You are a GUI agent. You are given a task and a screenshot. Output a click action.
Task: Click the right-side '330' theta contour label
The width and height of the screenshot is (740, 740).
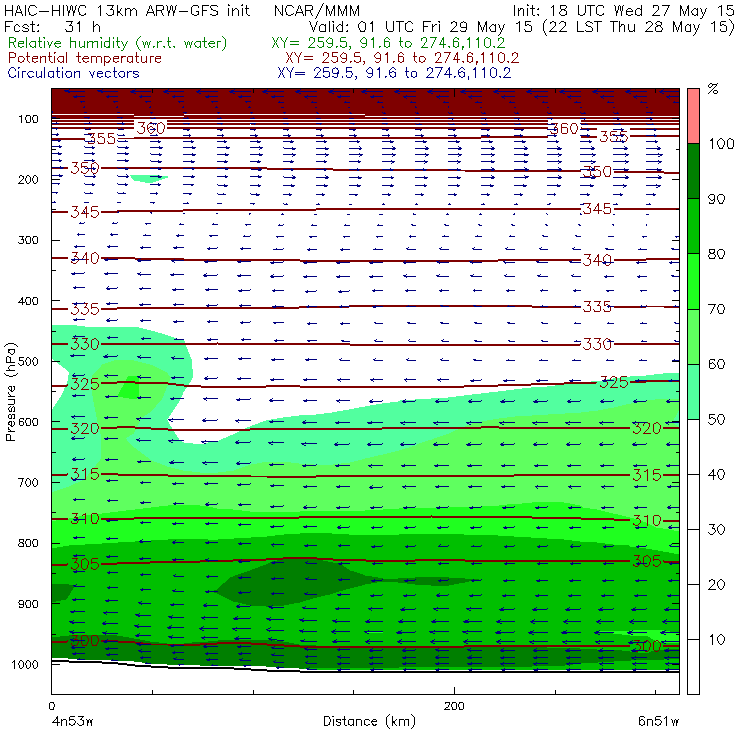click(597, 345)
